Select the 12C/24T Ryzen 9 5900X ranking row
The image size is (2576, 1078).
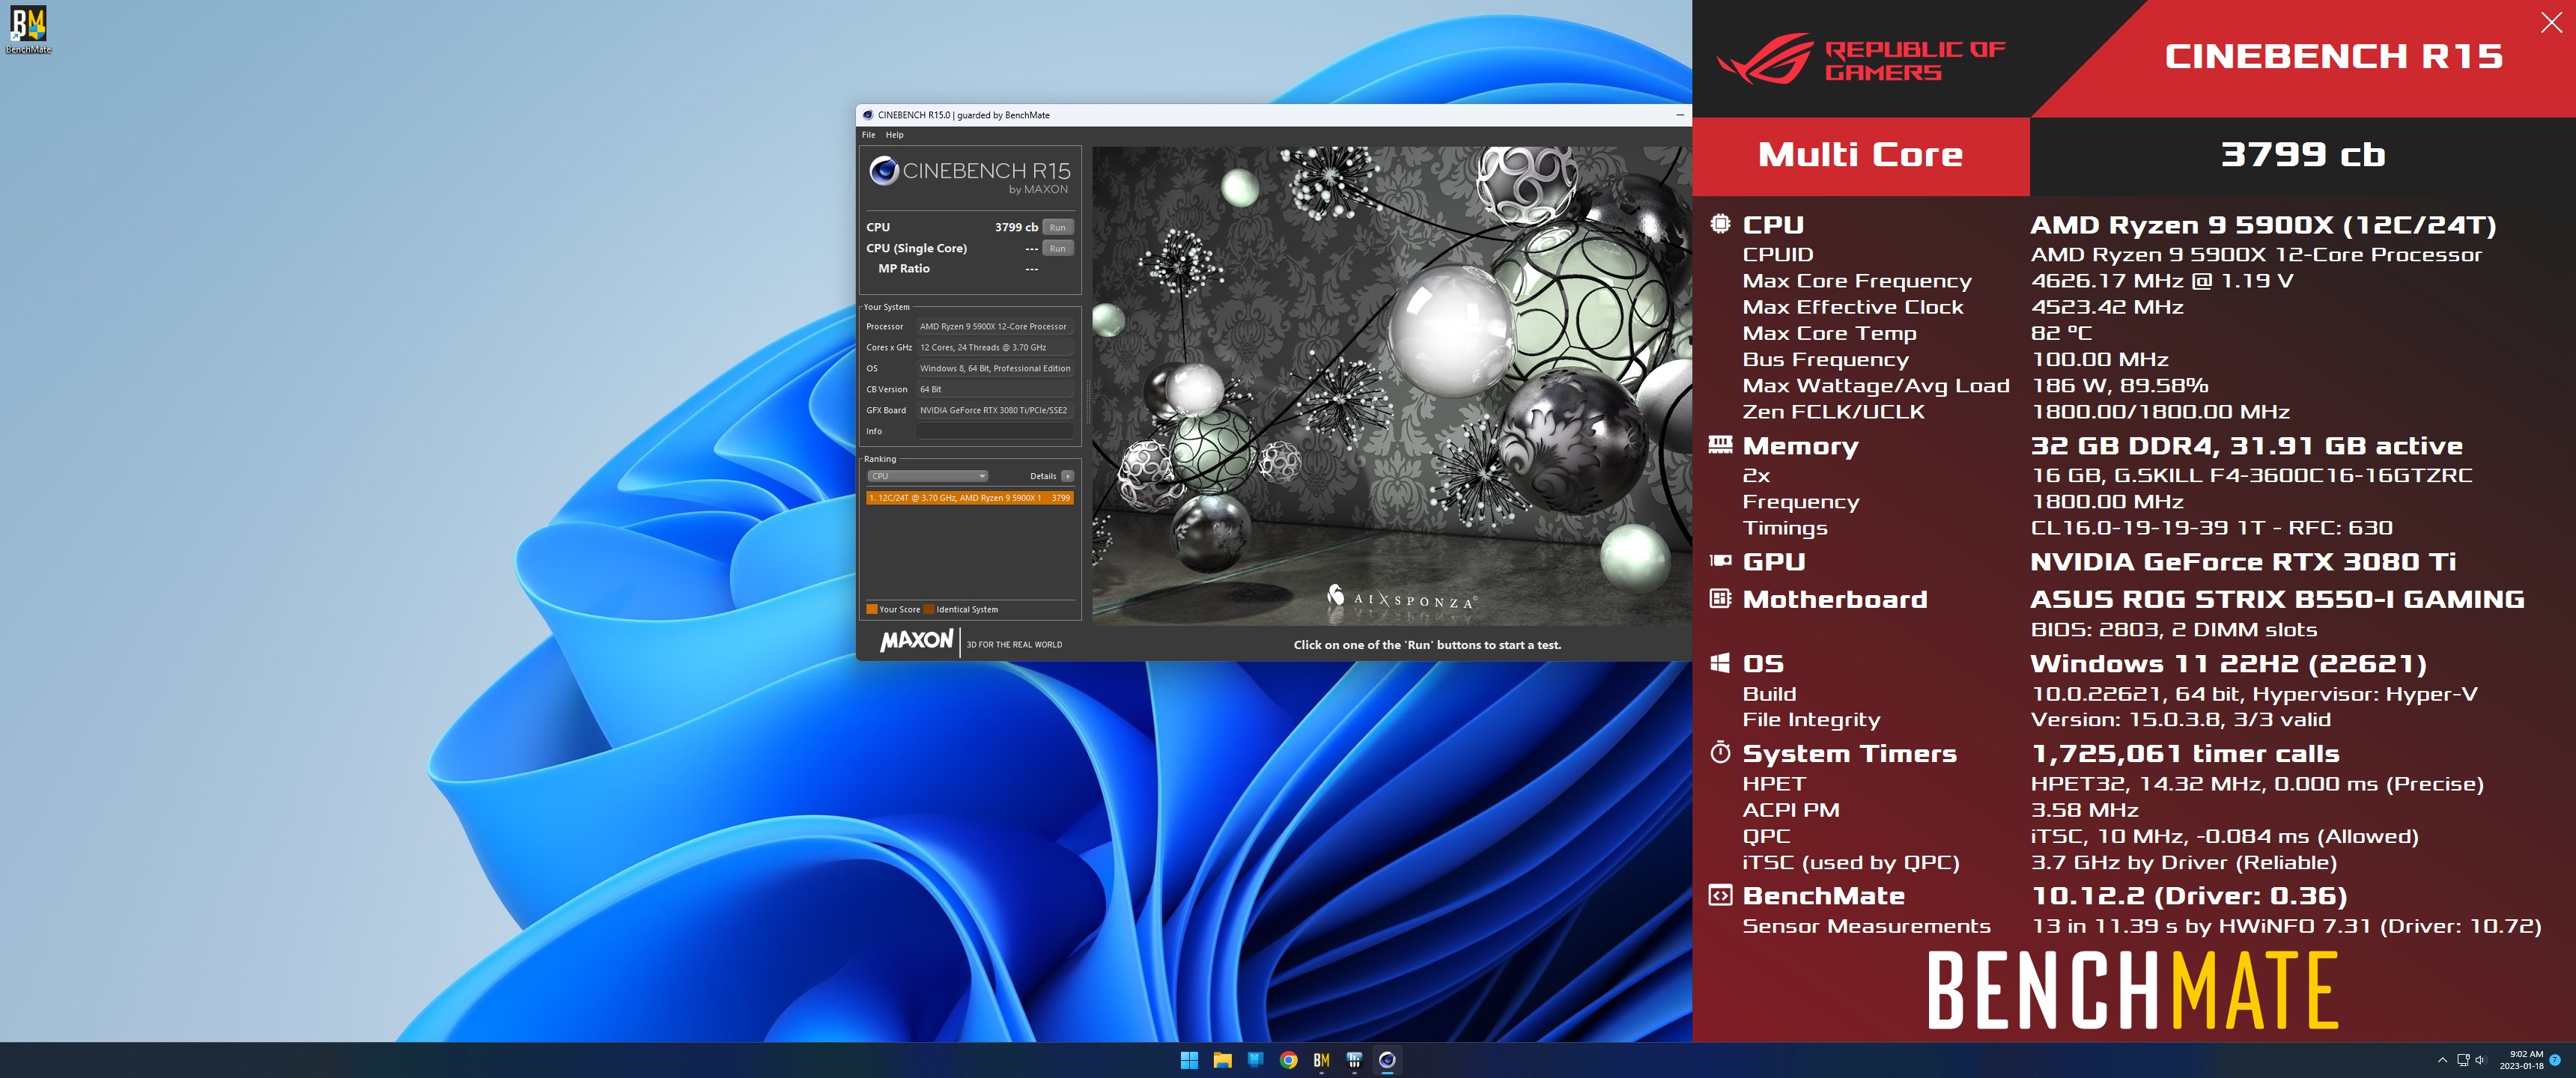(x=970, y=497)
